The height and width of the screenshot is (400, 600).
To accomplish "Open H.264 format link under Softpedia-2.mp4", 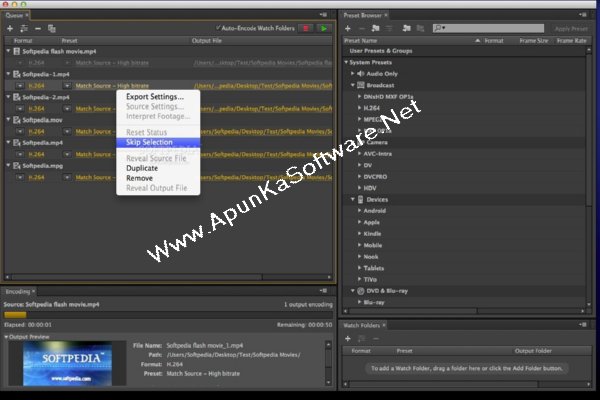I will coord(36,109).
